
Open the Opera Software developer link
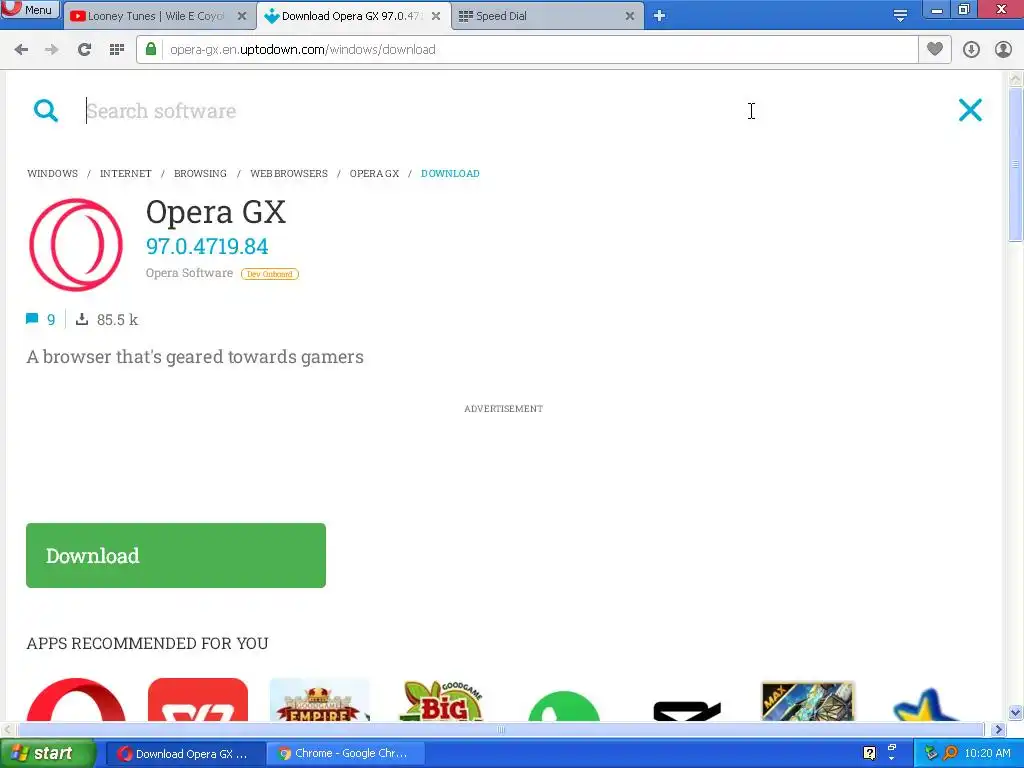point(189,273)
